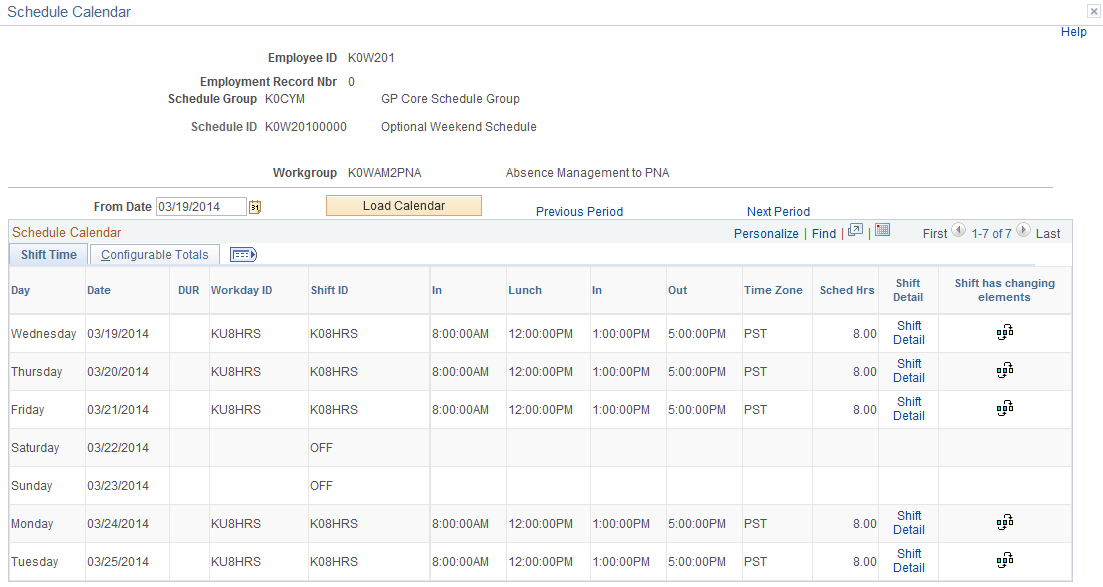Open the Help link
Viewport: 1103px width, 587px height.
1073,32
